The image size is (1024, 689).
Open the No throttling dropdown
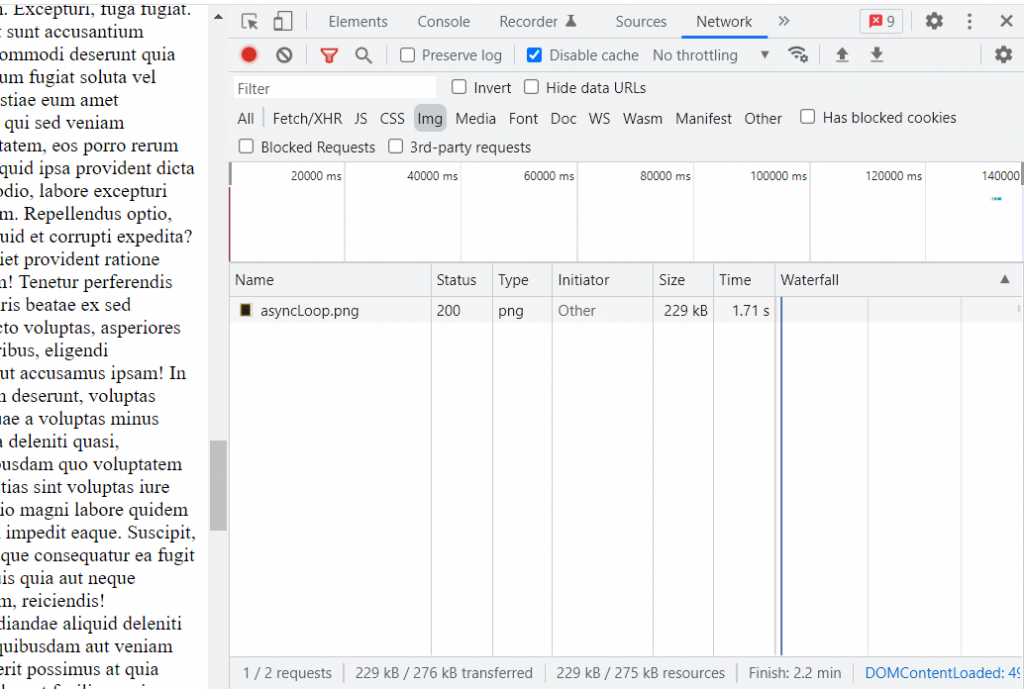pyautogui.click(x=710, y=55)
